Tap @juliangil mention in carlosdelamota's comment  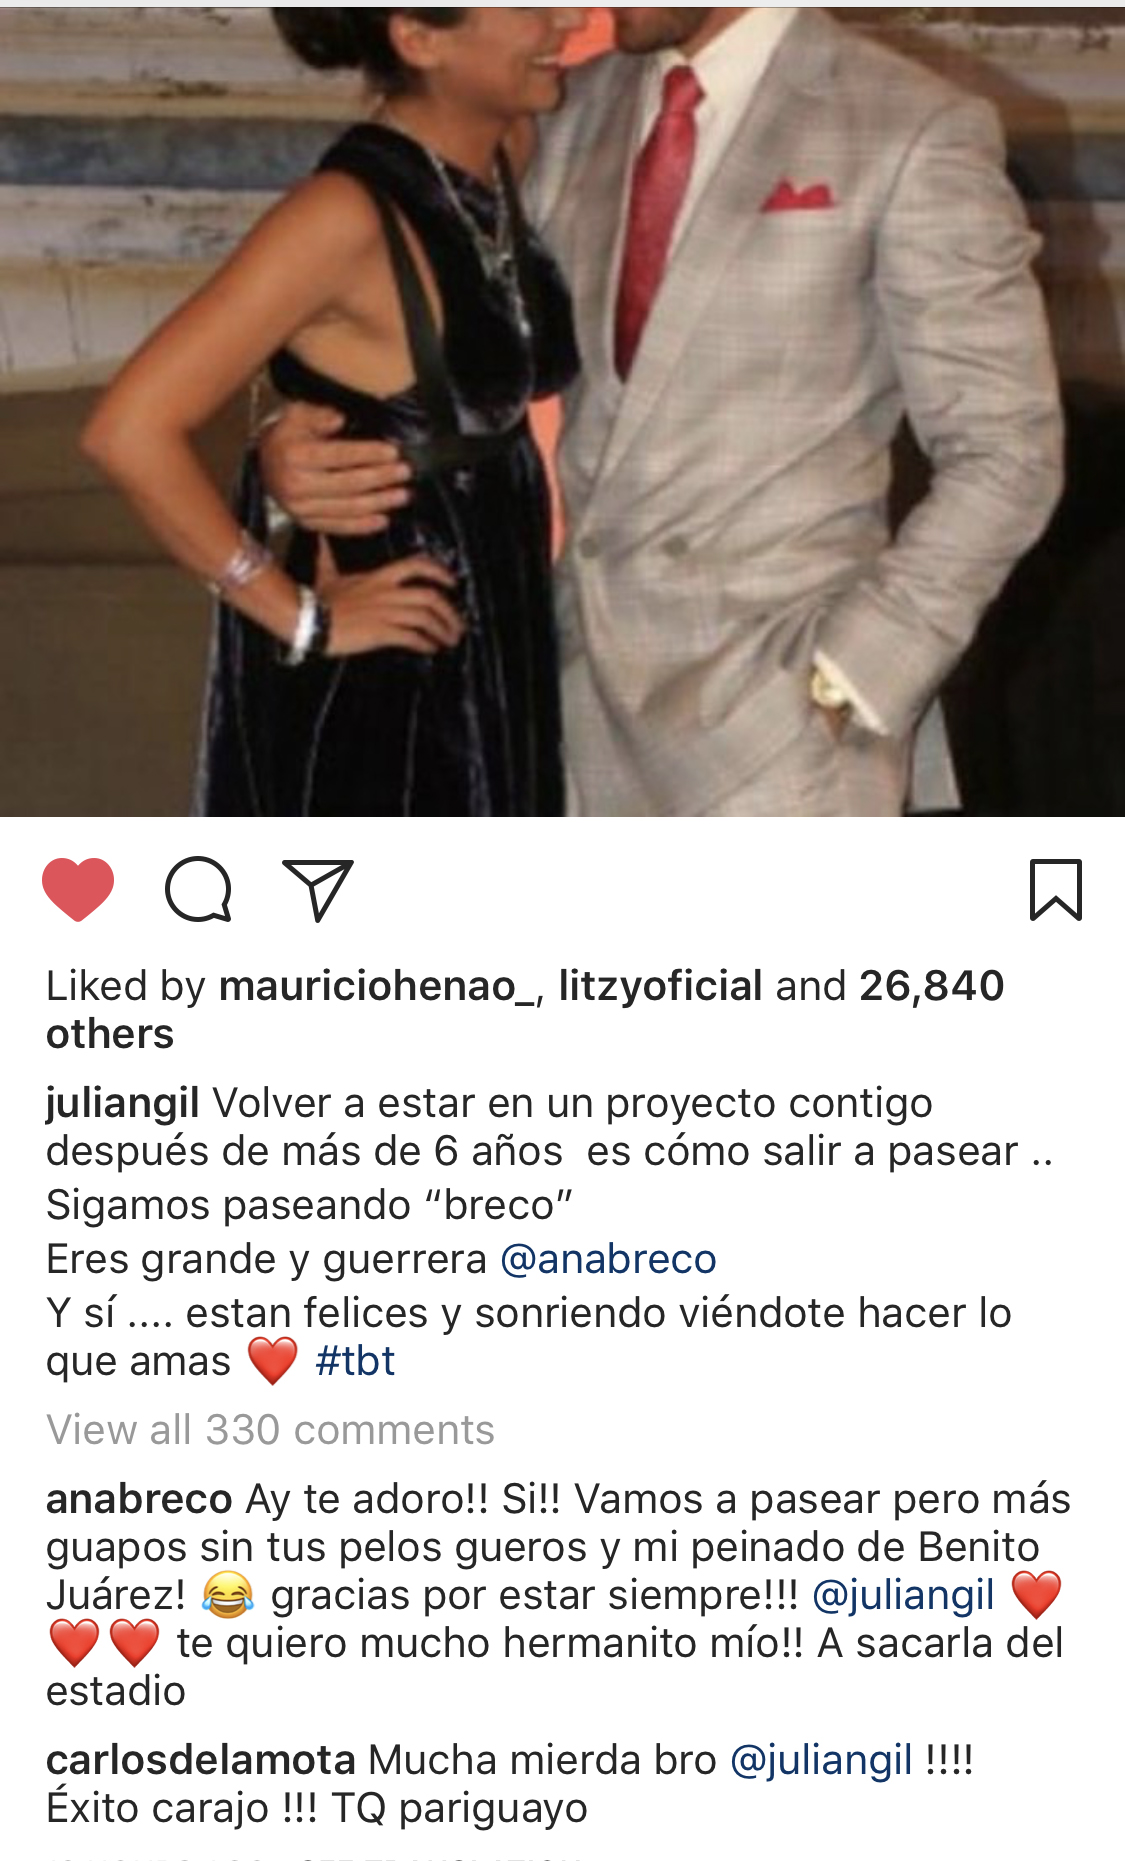point(821,1760)
